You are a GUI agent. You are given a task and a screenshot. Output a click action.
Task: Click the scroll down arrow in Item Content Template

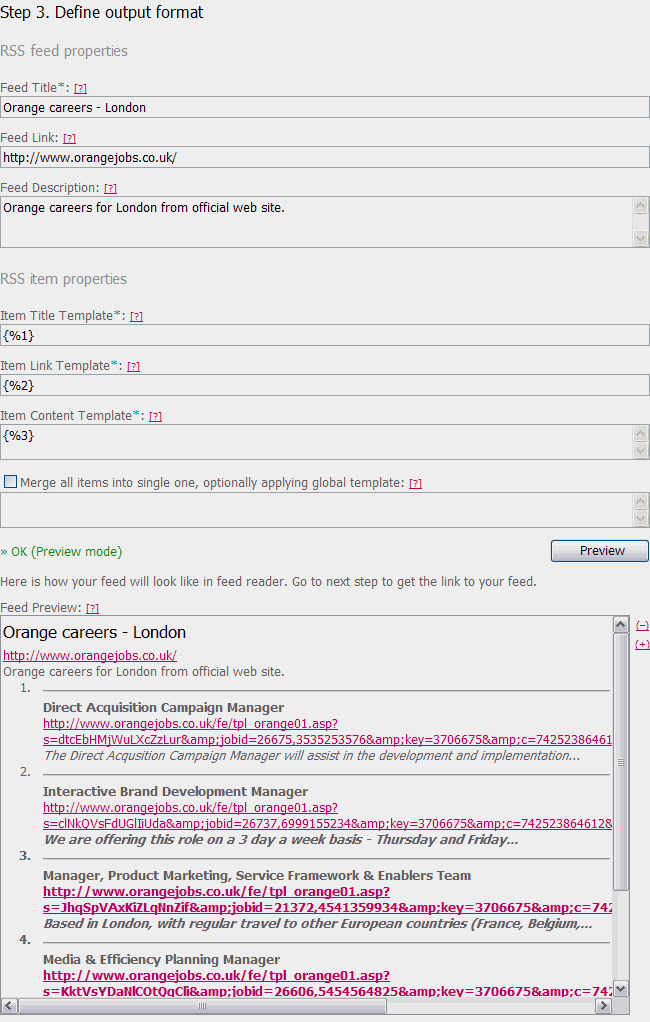[x=640, y=450]
